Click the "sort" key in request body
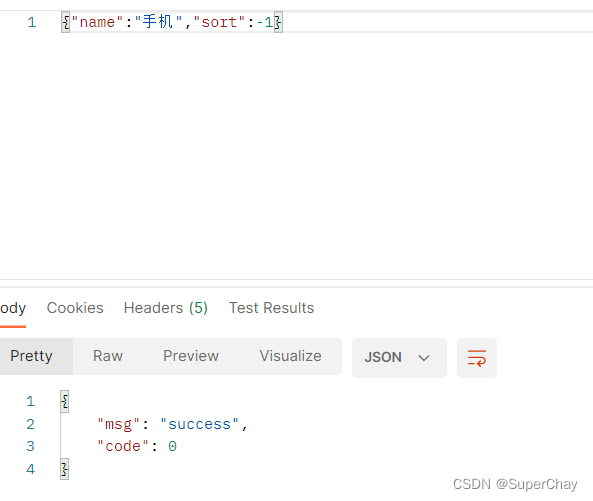This screenshot has width=593, height=501. [x=219, y=22]
